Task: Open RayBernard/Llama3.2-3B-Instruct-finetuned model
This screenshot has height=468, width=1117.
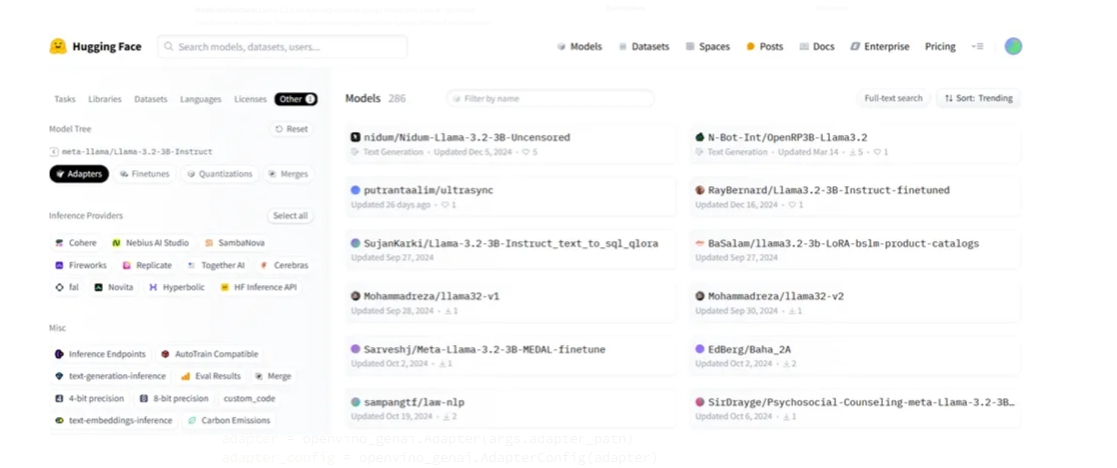Action: pos(855,197)
